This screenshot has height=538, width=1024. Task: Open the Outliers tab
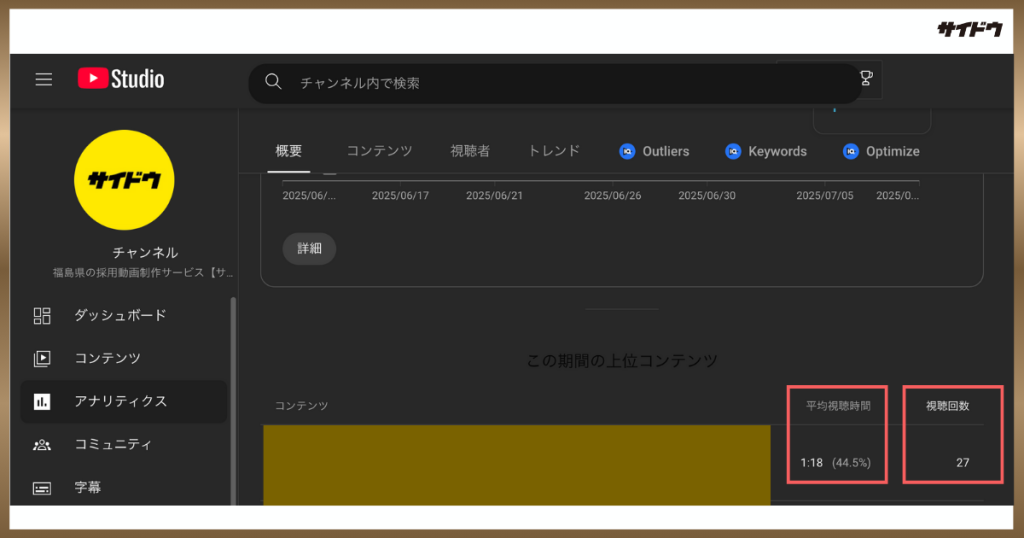tap(655, 151)
